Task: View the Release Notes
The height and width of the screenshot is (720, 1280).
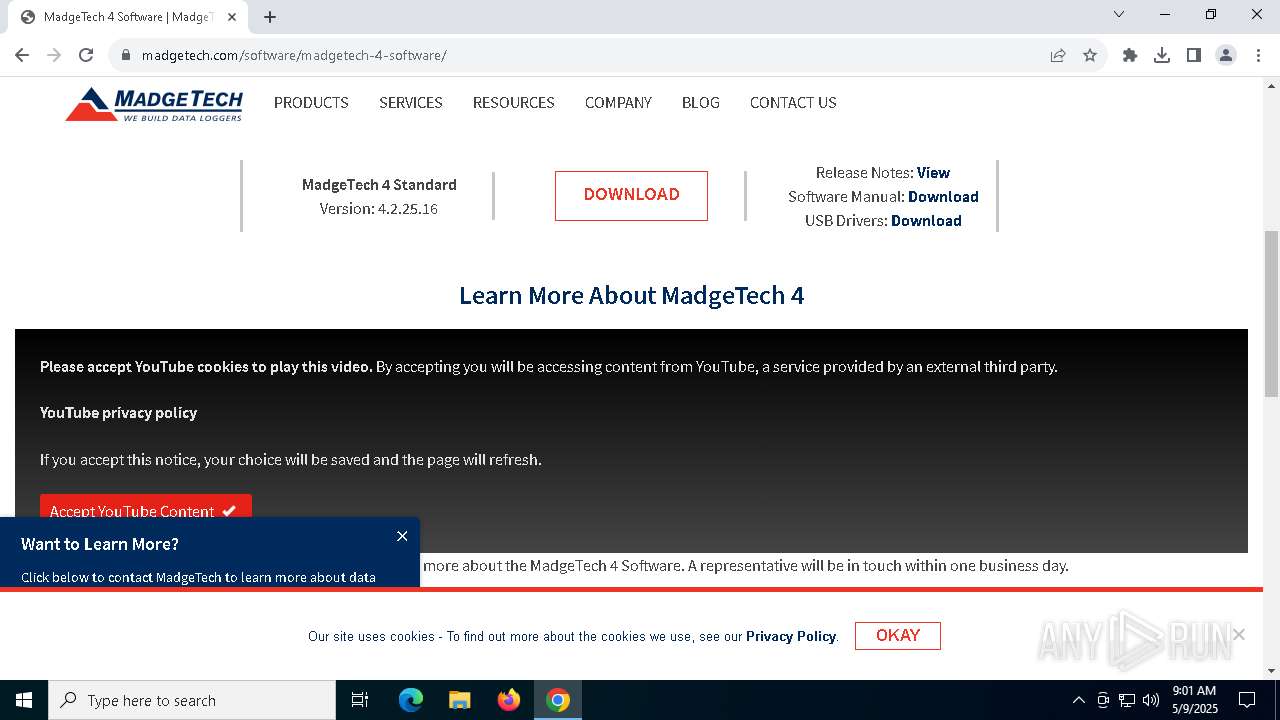Action: pyautogui.click(x=933, y=172)
